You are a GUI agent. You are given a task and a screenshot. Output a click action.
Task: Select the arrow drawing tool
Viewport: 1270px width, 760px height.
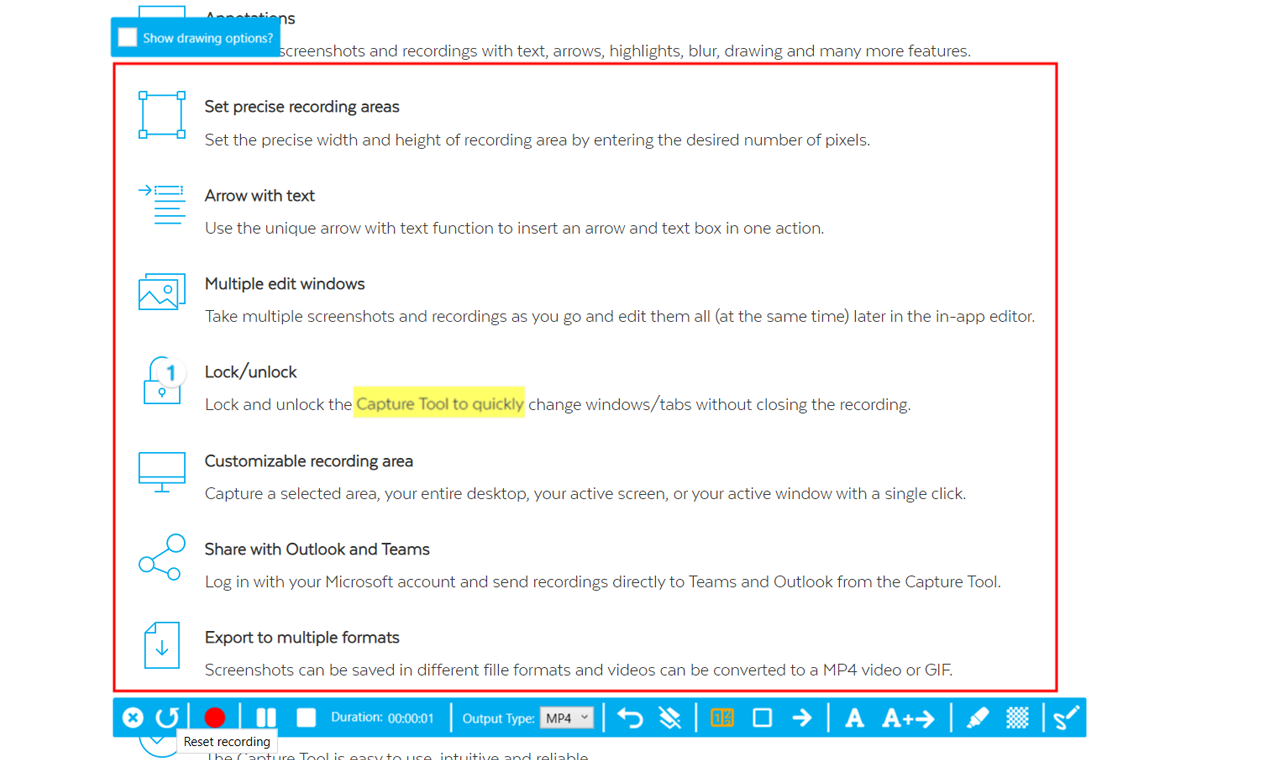(x=802, y=717)
